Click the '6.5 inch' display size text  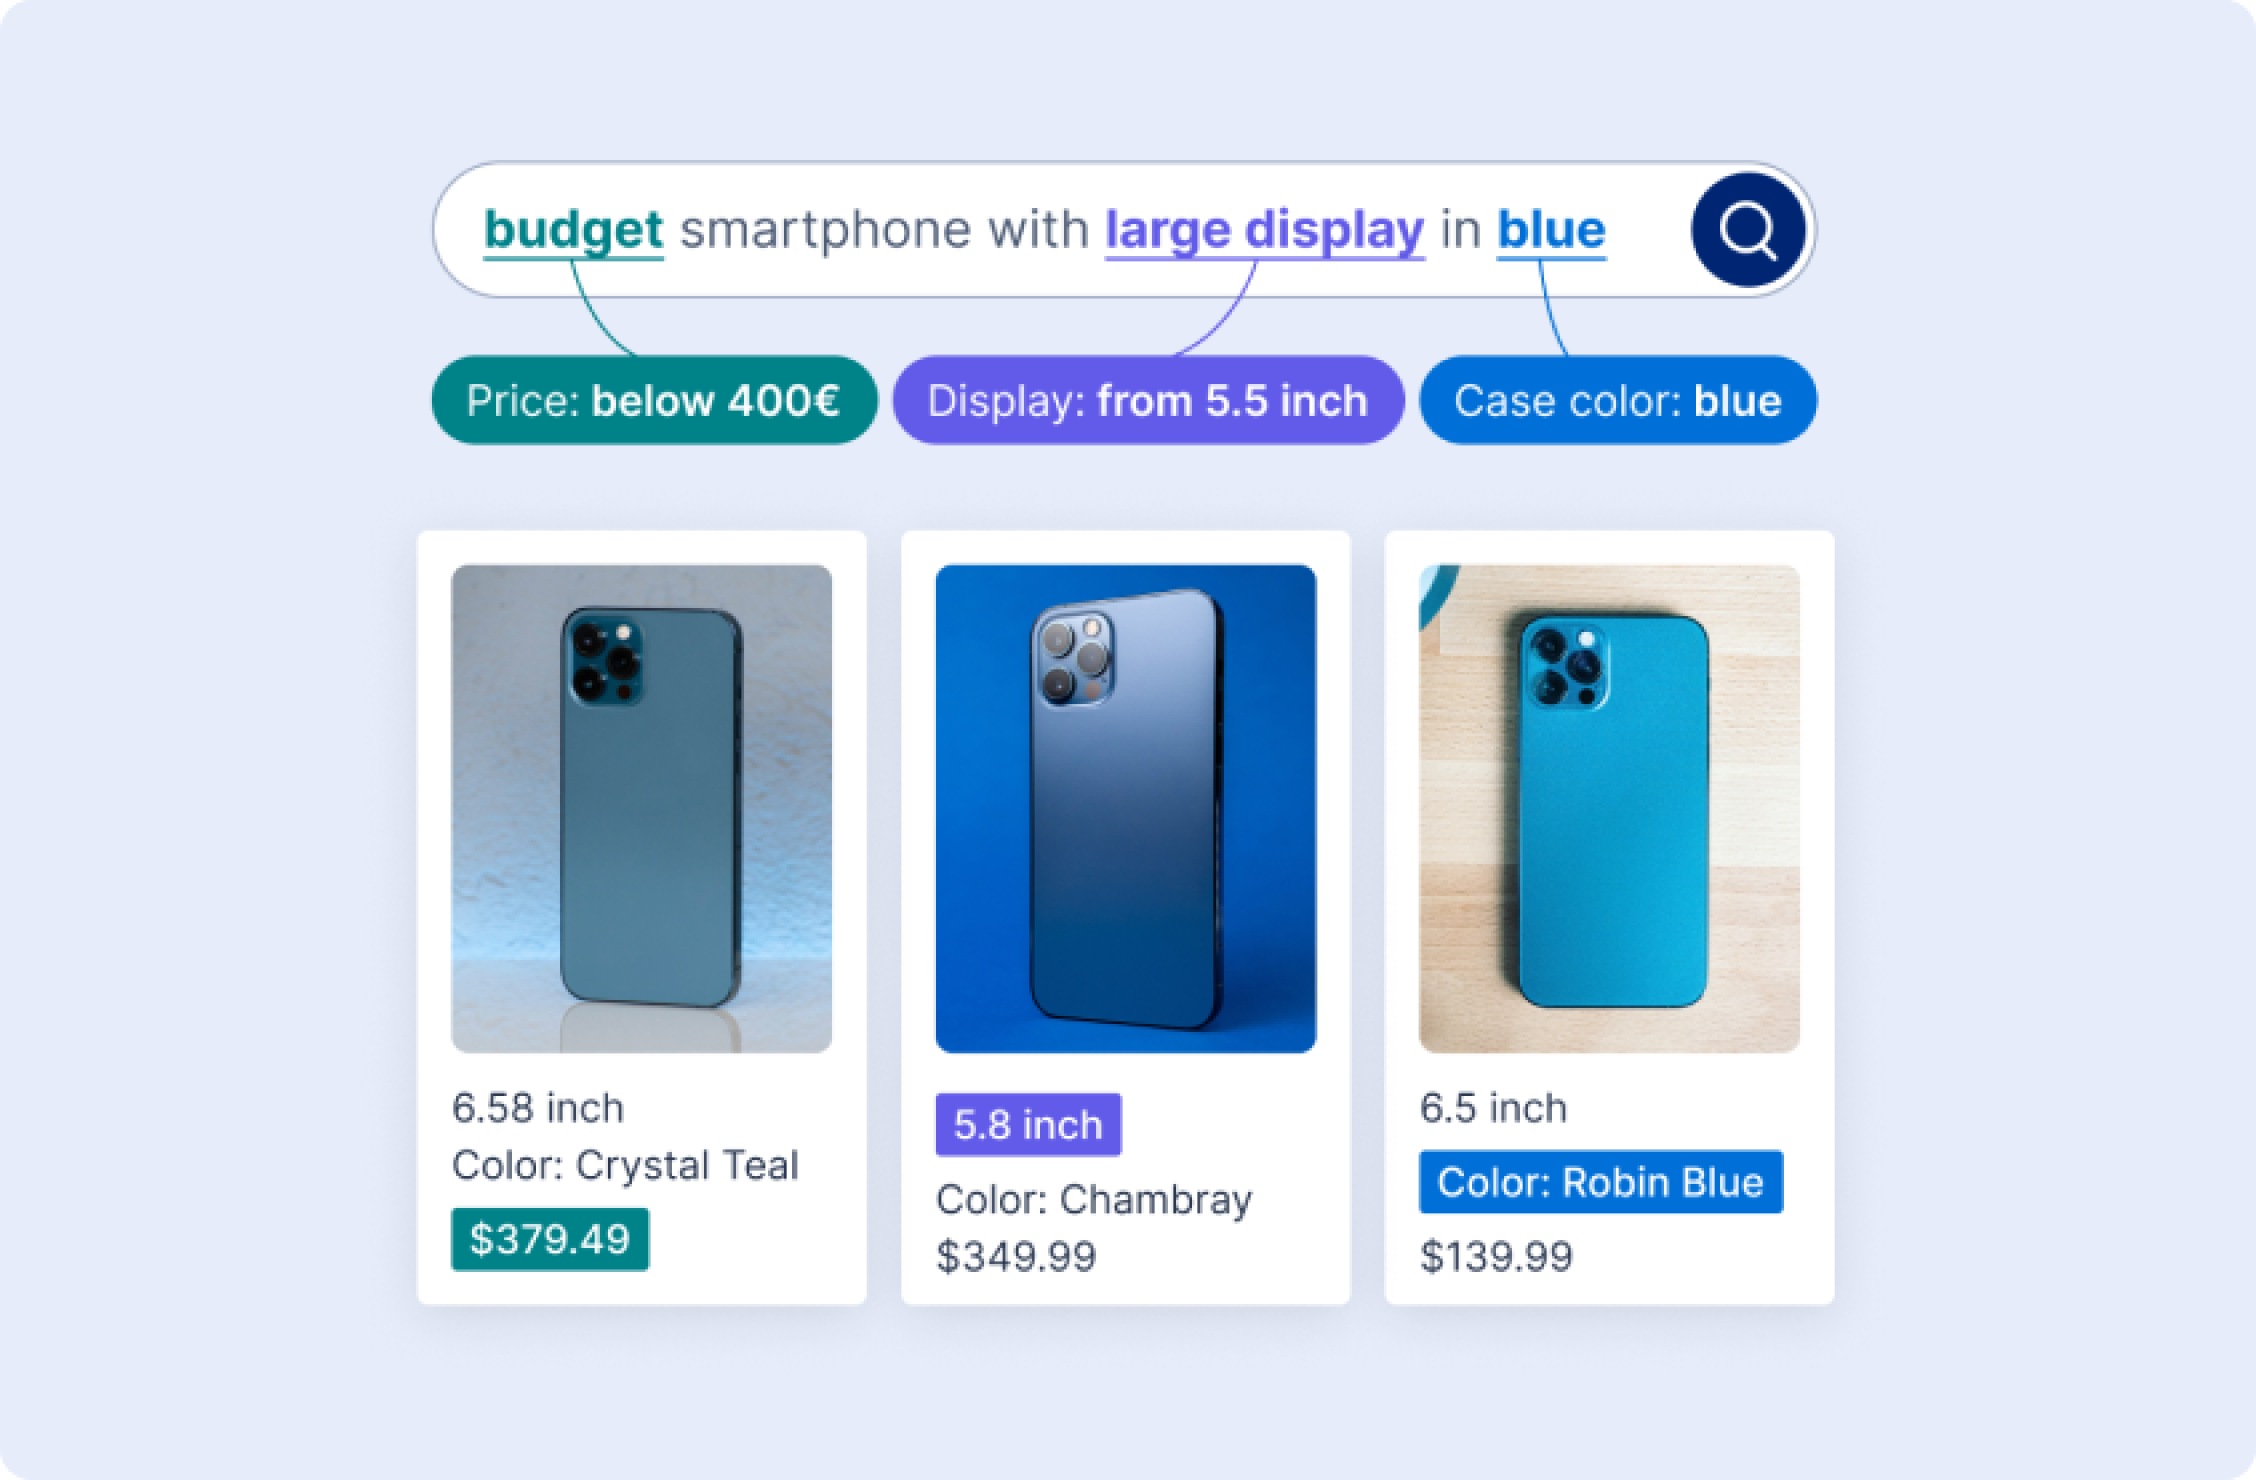pyautogui.click(x=1493, y=1108)
